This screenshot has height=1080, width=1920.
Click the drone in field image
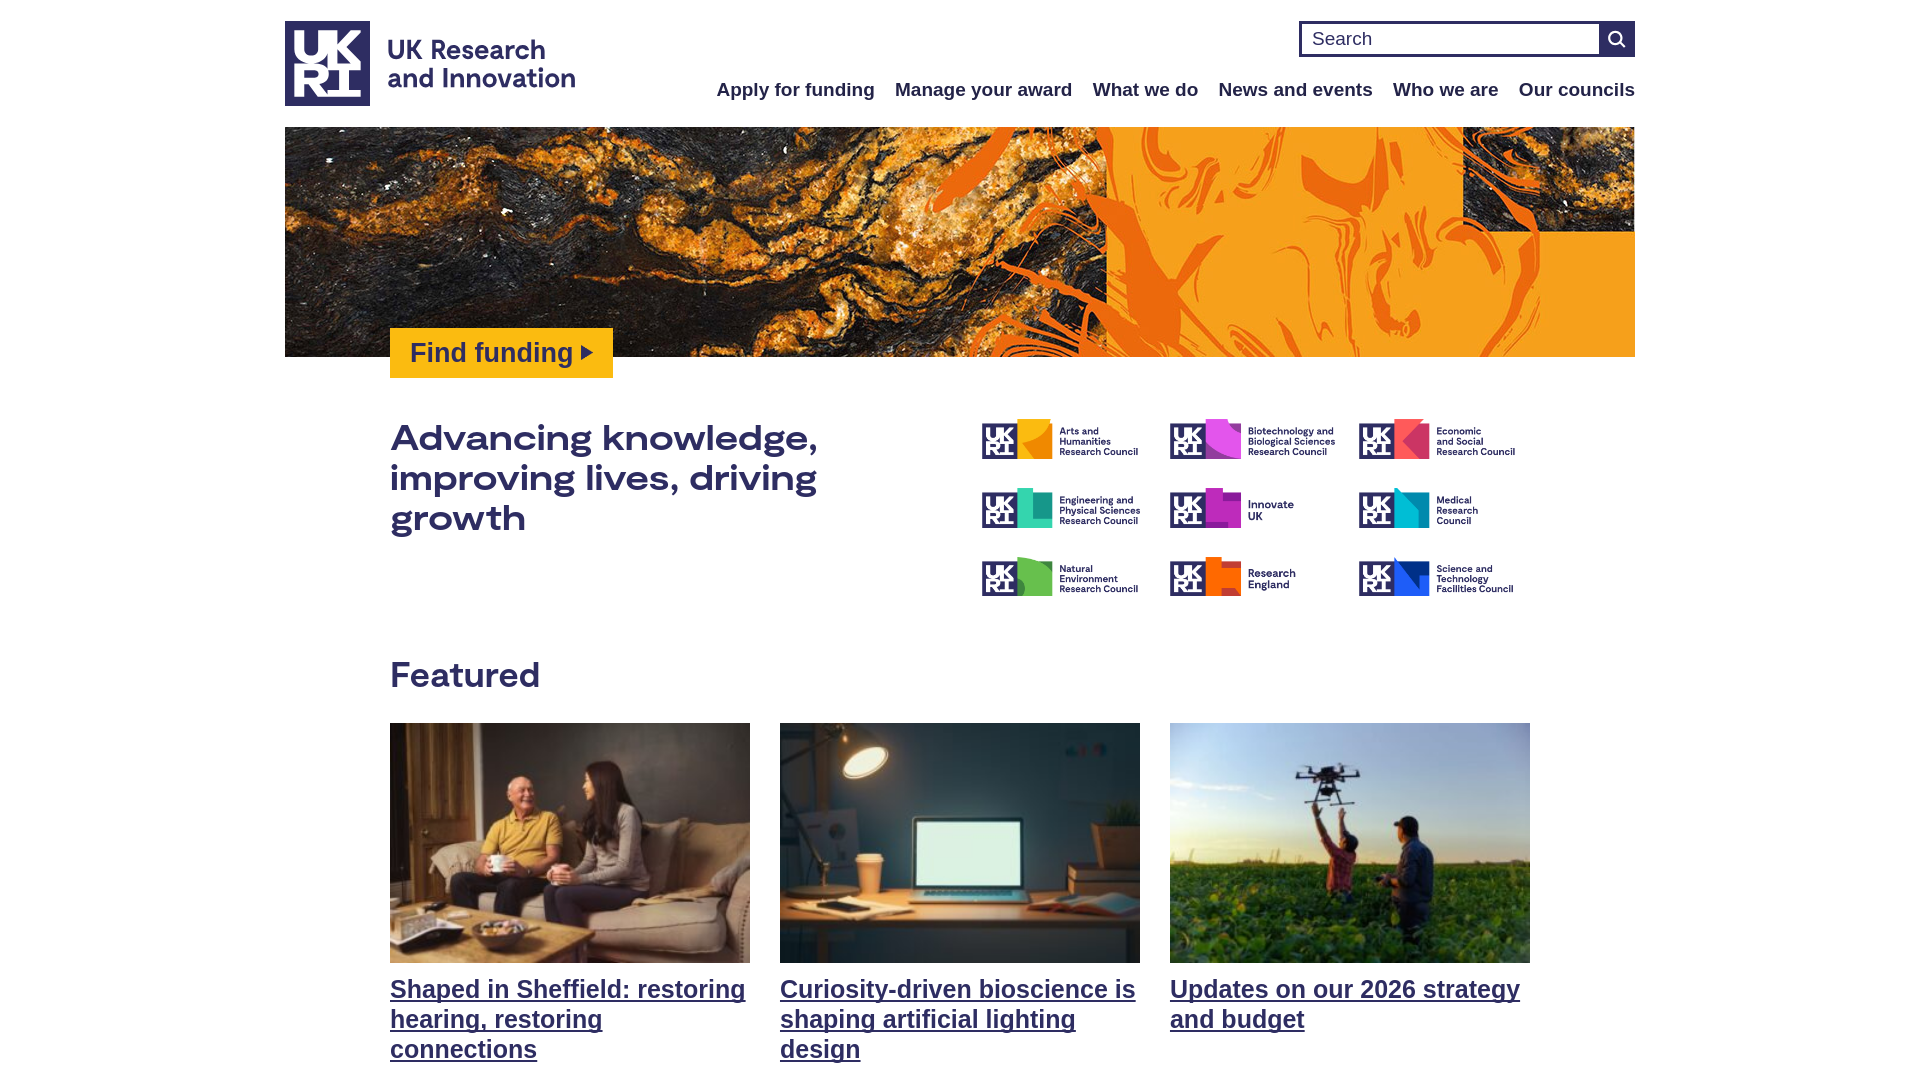coord(1350,843)
